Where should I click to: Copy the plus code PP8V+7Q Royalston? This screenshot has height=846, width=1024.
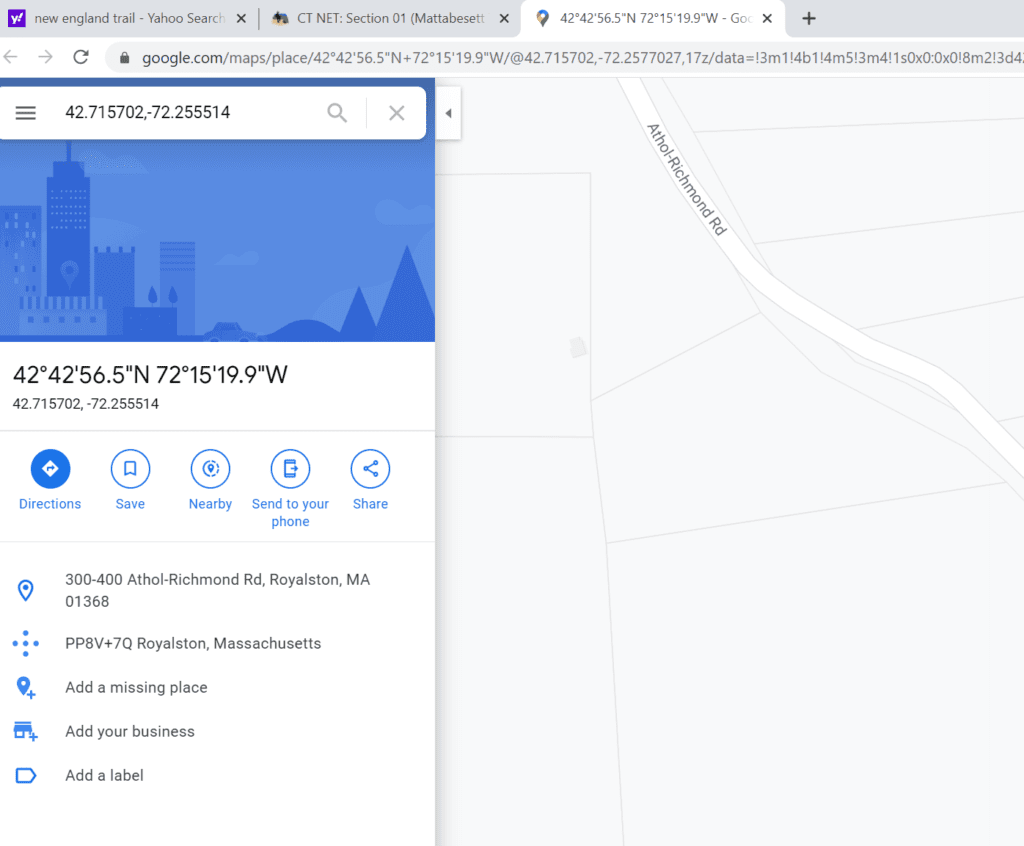point(193,644)
